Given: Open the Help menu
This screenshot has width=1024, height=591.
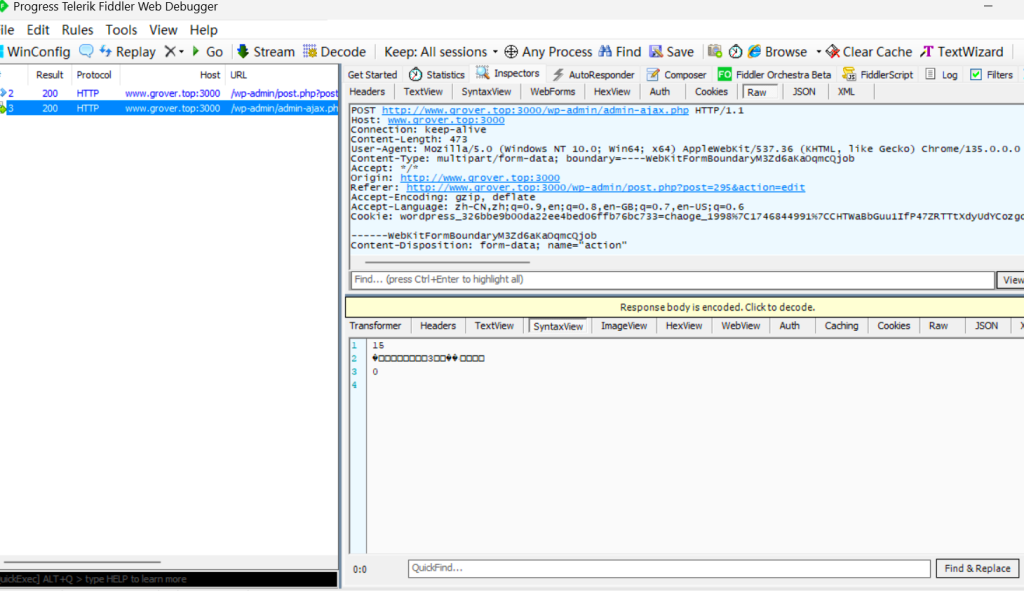Looking at the screenshot, I should pyautogui.click(x=204, y=30).
